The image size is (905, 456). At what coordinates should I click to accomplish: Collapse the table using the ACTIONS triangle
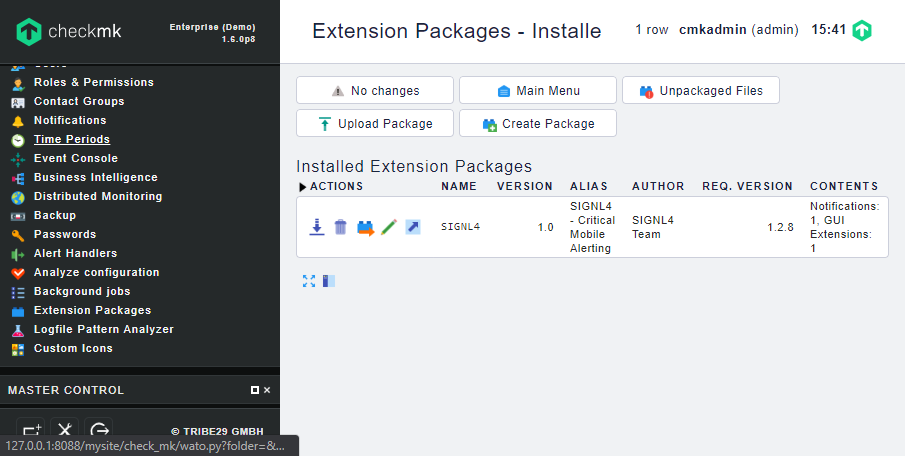pos(302,186)
